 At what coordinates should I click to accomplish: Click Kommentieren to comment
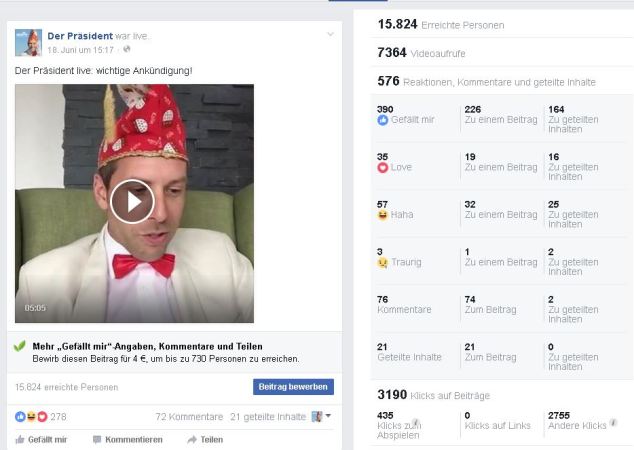tap(127, 439)
